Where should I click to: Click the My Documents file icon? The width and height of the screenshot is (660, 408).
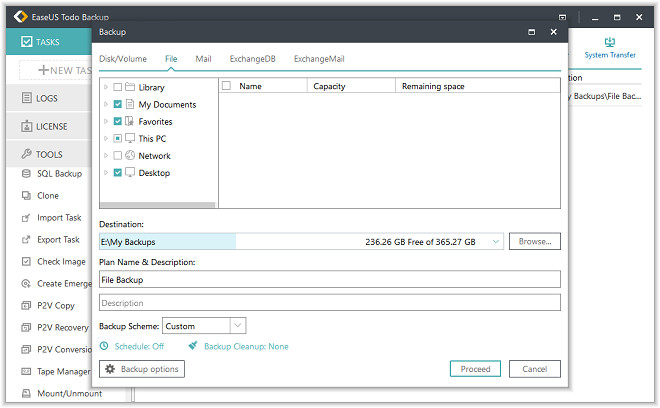[130, 104]
